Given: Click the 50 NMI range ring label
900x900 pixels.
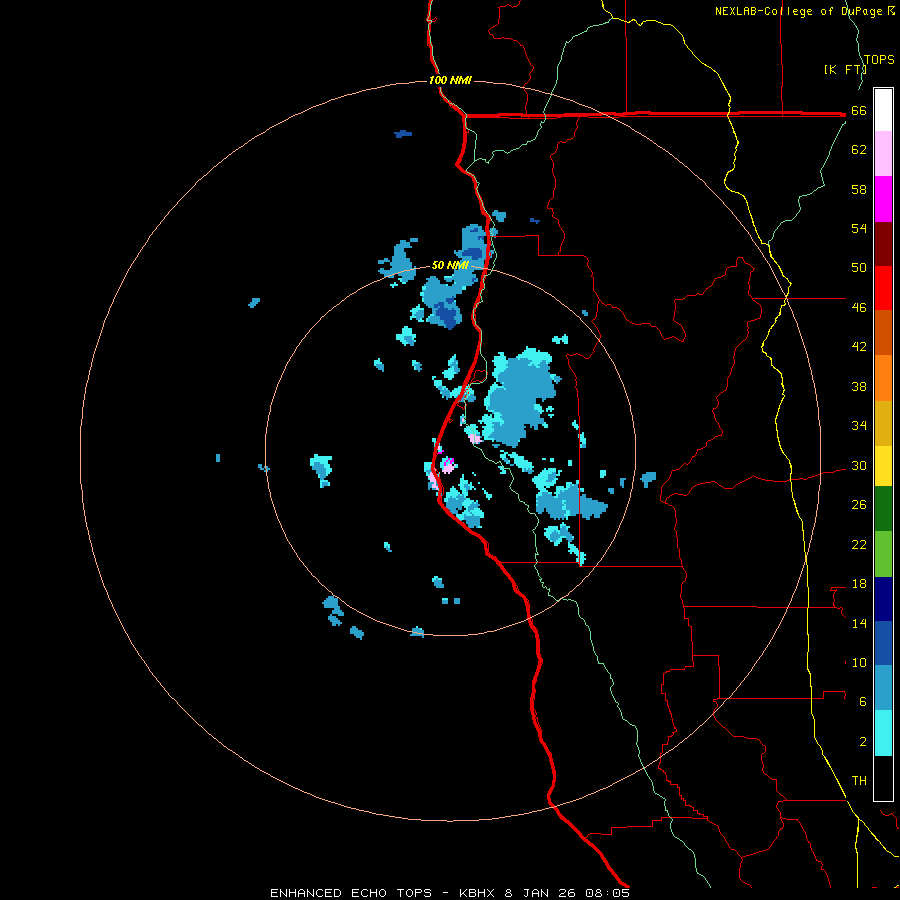Looking at the screenshot, I should 450,265.
